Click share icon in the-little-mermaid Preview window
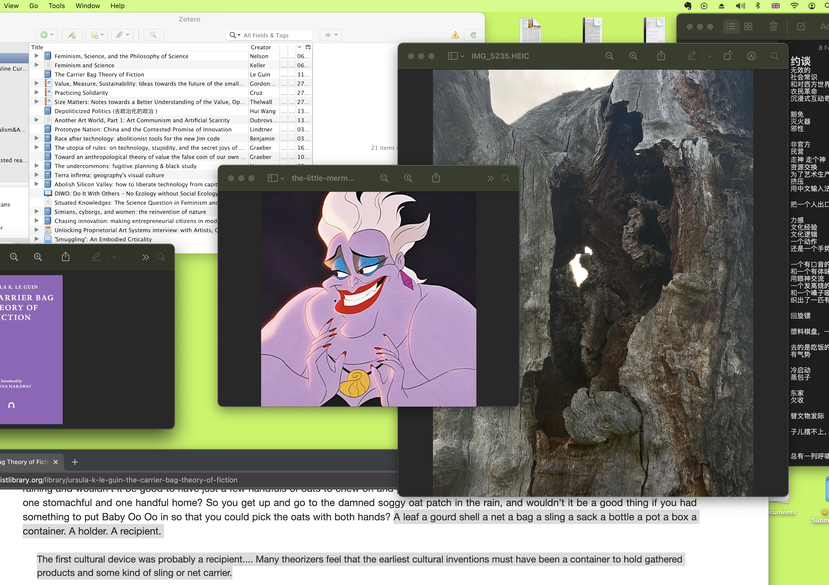The height and width of the screenshot is (585, 829). pos(436,178)
